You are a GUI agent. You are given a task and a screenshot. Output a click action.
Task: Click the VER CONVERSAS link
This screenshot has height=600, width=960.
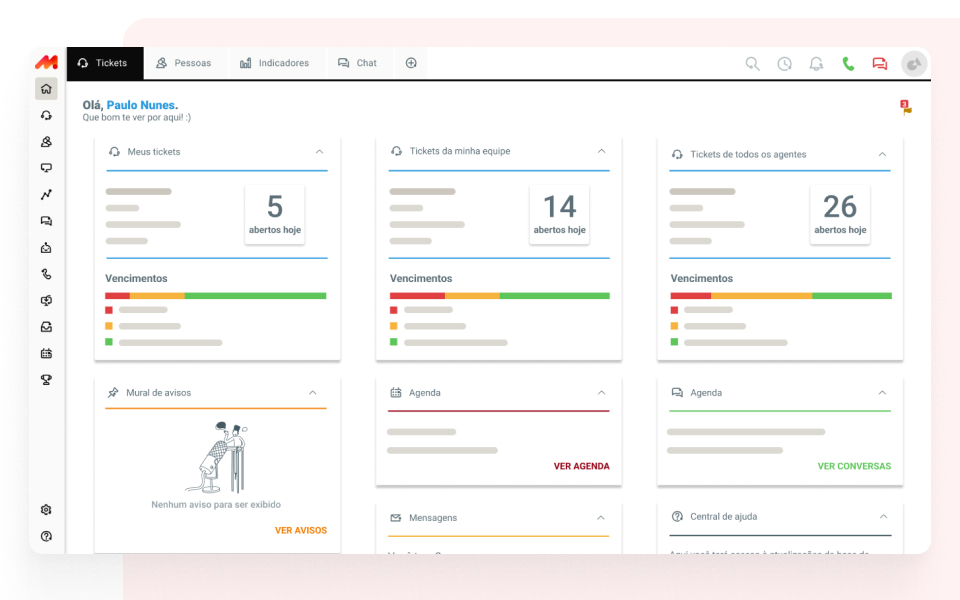853,466
